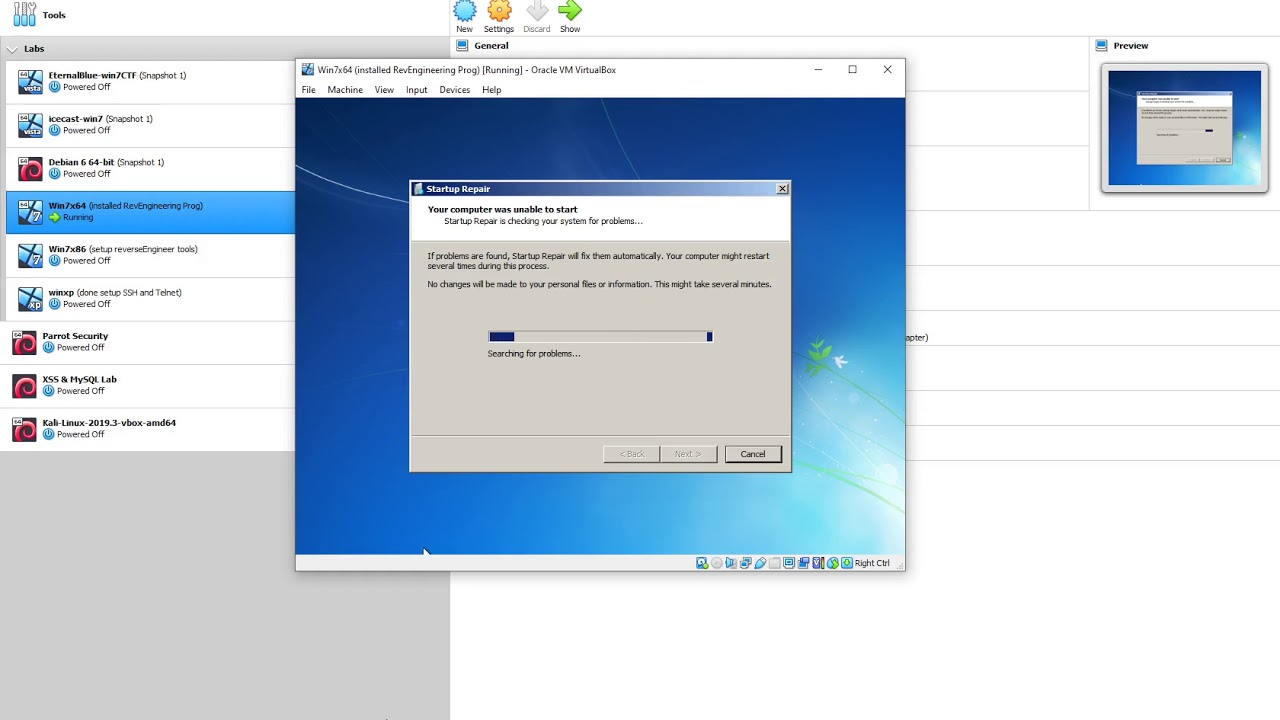Click network adapters status icon

coord(745,563)
